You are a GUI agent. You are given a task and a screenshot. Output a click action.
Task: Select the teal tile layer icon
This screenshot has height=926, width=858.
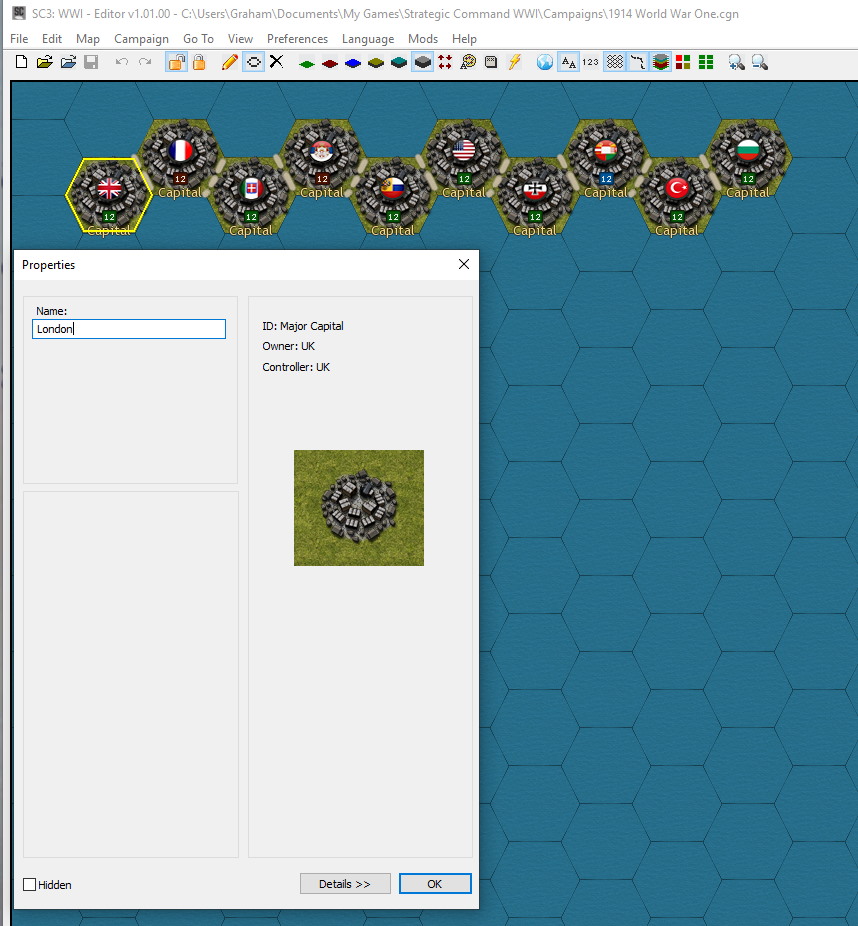399,63
